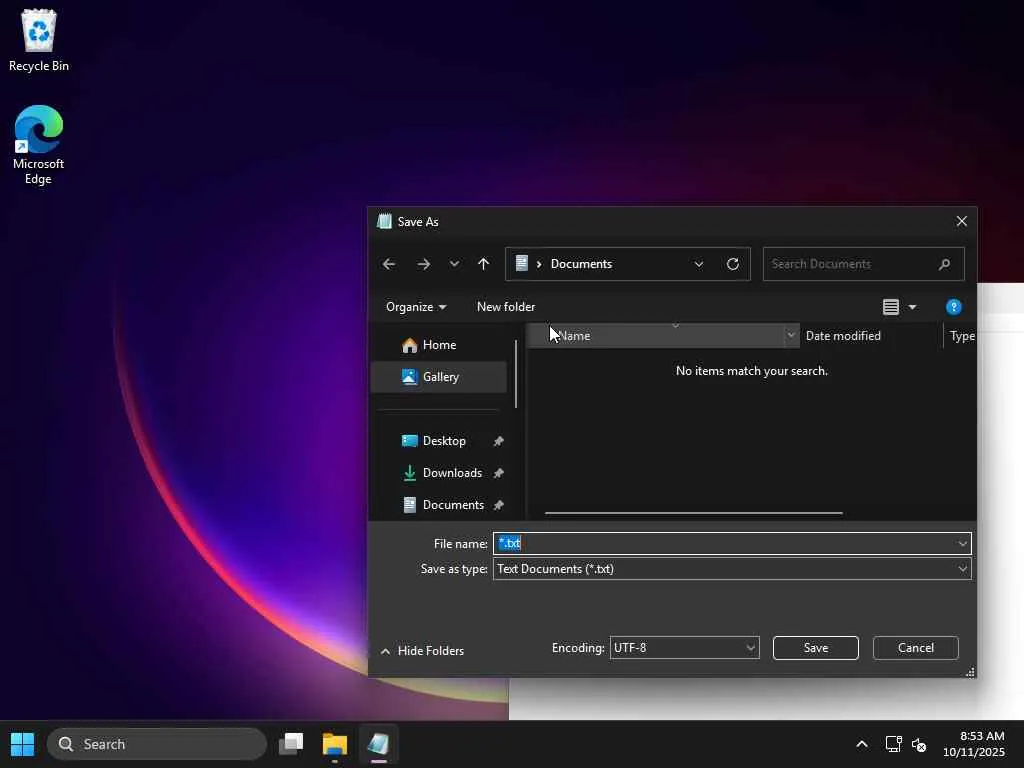Expand the change view options arrow
Screen dimensions: 1024x768
tap(912, 307)
